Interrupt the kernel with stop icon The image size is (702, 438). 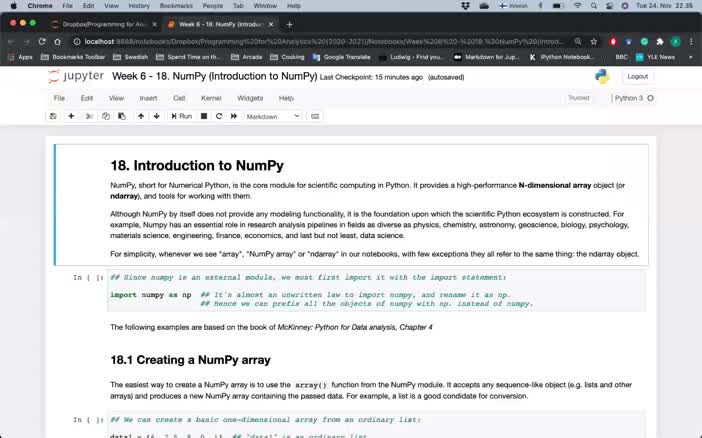(204, 116)
